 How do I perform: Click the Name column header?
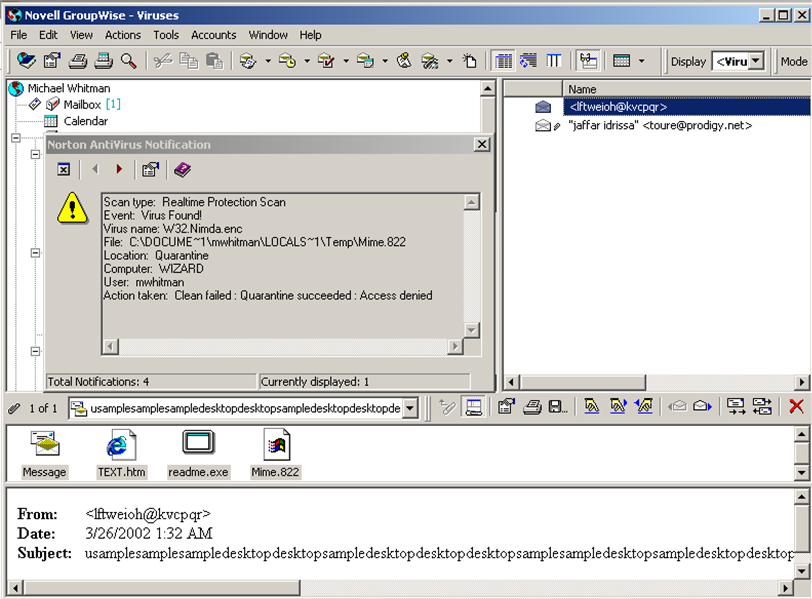[582, 89]
